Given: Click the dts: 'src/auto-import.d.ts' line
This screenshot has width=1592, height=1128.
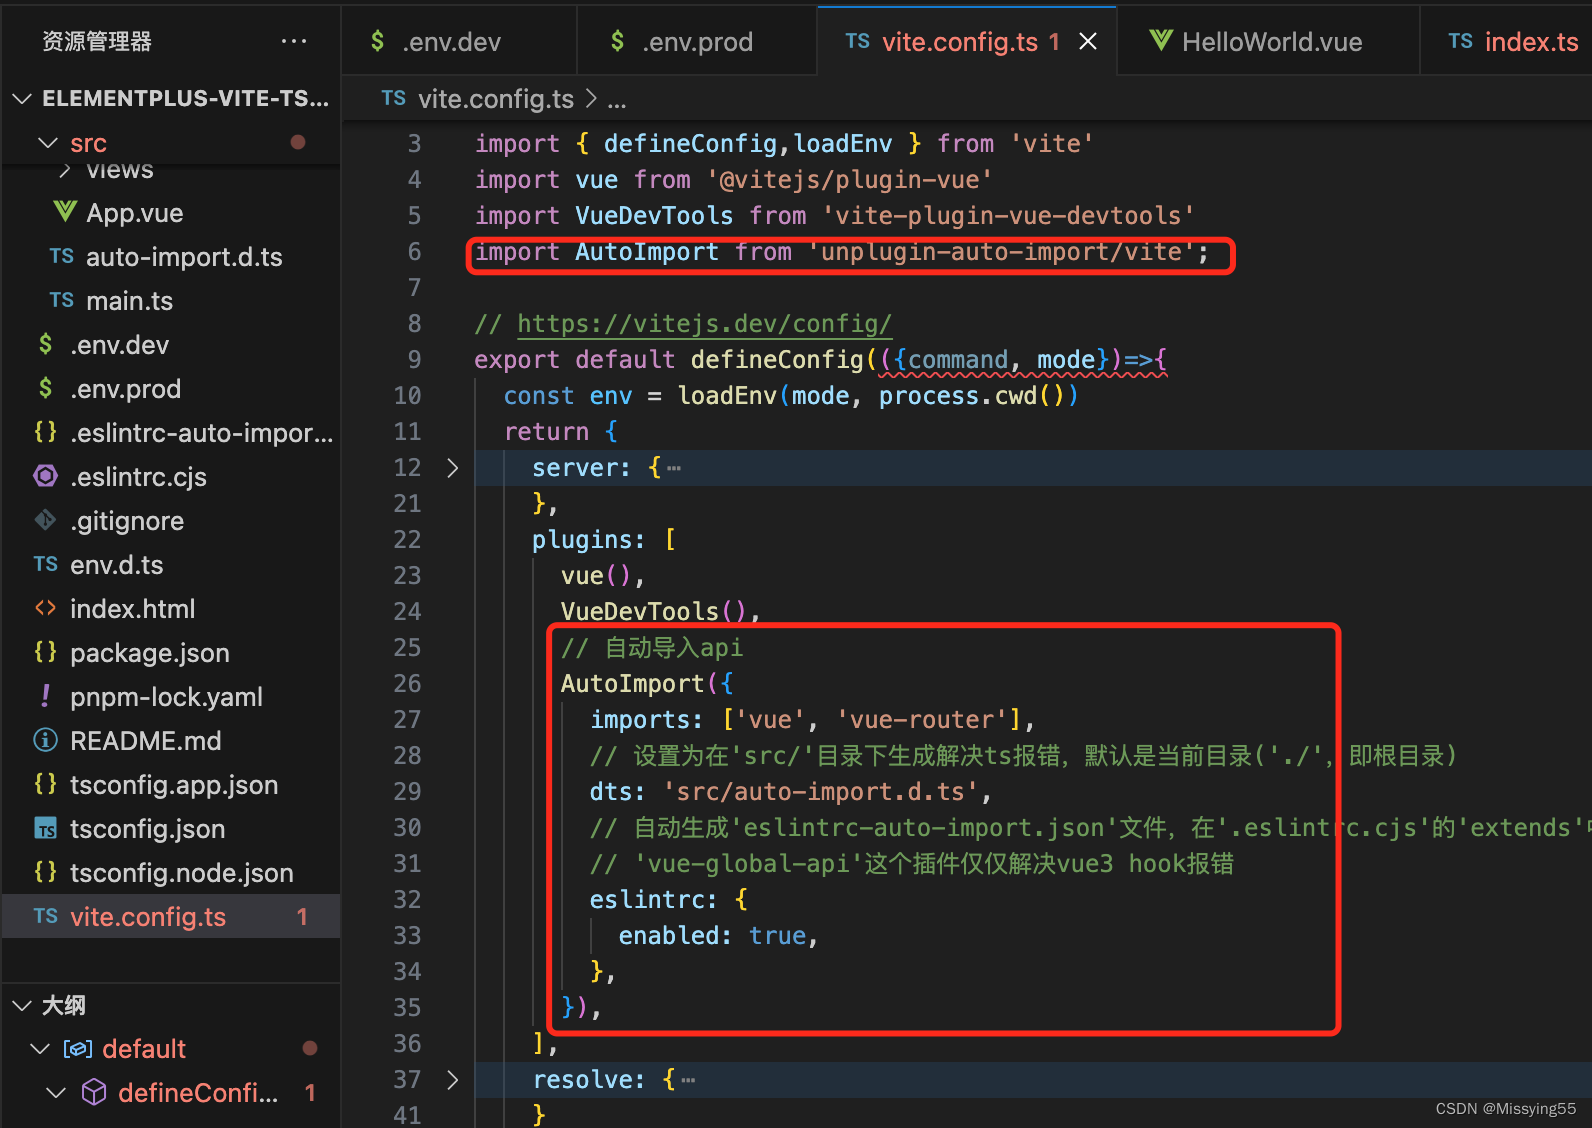Looking at the screenshot, I should click(x=790, y=792).
